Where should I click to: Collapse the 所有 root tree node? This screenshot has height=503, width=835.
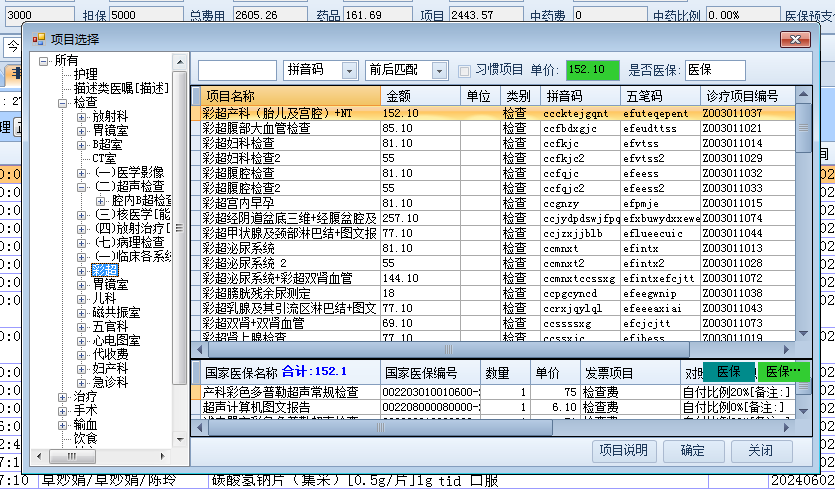pos(44,61)
